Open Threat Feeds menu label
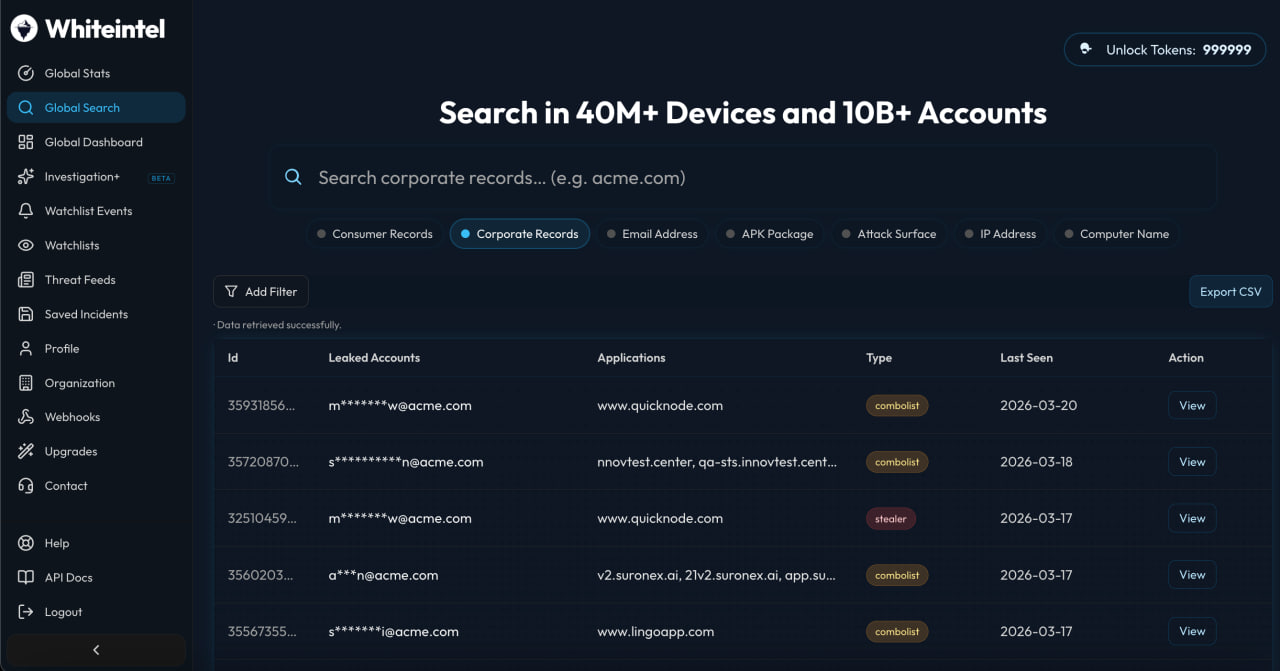Screen dimensions: 1280x671 tap(80, 280)
